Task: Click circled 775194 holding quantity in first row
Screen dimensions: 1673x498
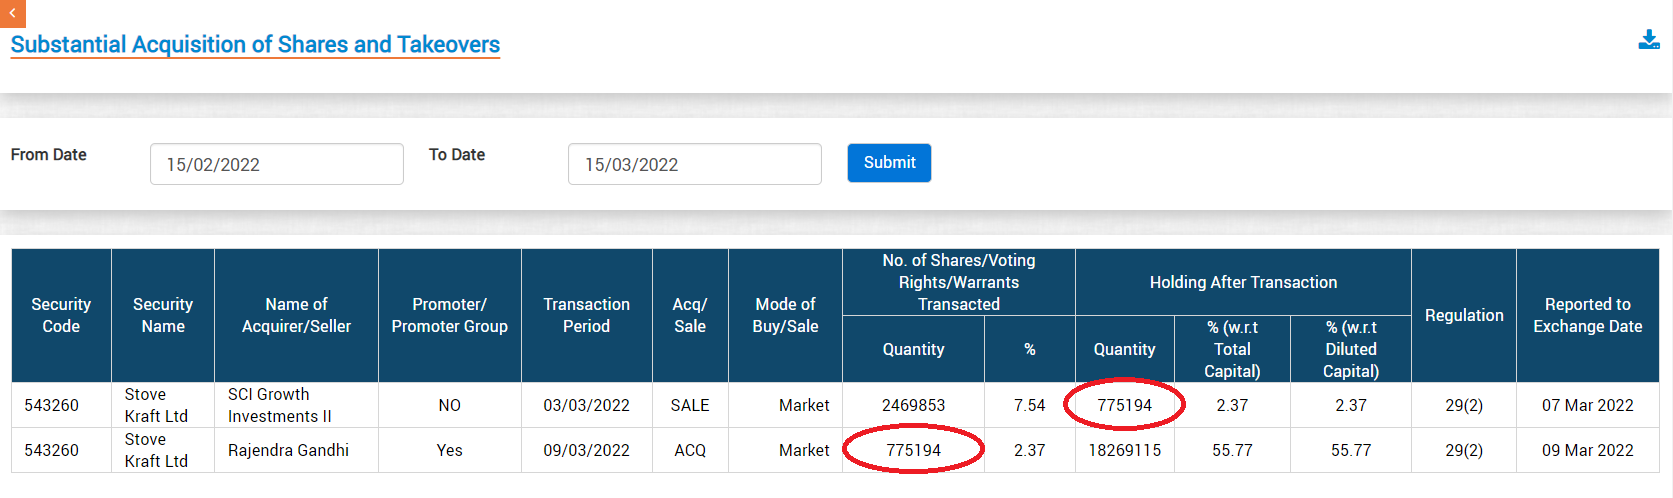Action: click(x=1124, y=405)
